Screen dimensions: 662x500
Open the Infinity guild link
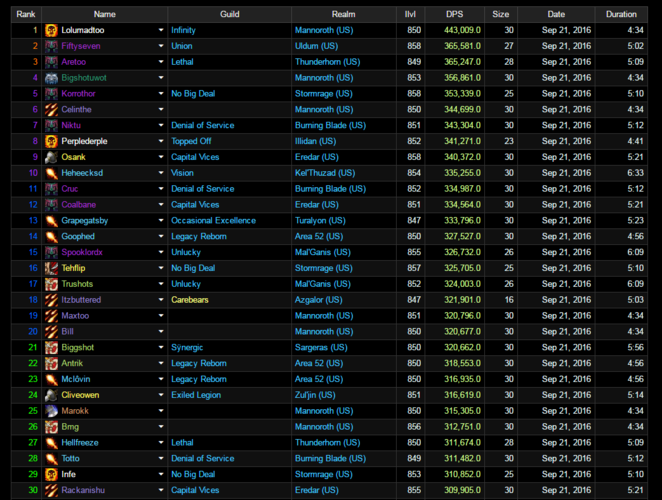pyautogui.click(x=183, y=30)
